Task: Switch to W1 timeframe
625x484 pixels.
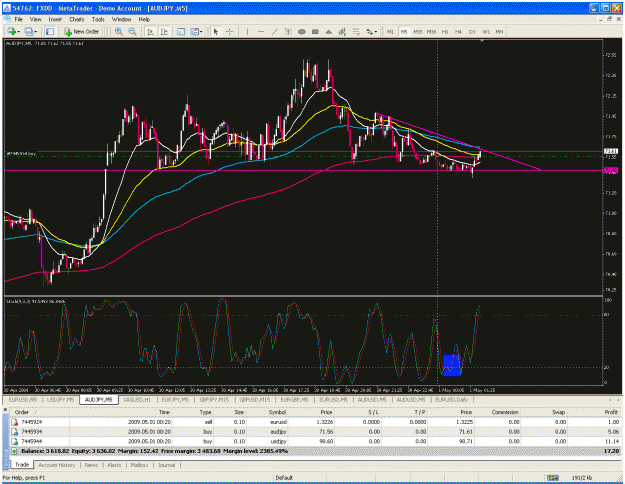Action: 486,31
